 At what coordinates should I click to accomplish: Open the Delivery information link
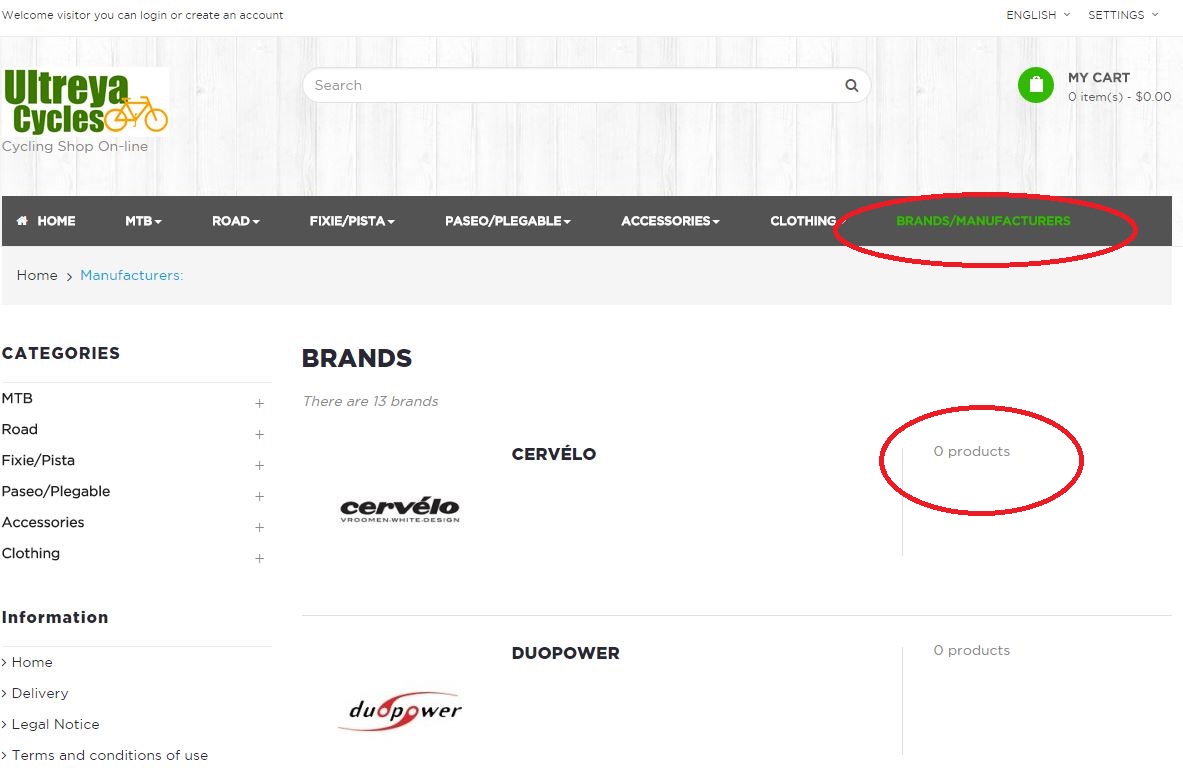(x=40, y=693)
